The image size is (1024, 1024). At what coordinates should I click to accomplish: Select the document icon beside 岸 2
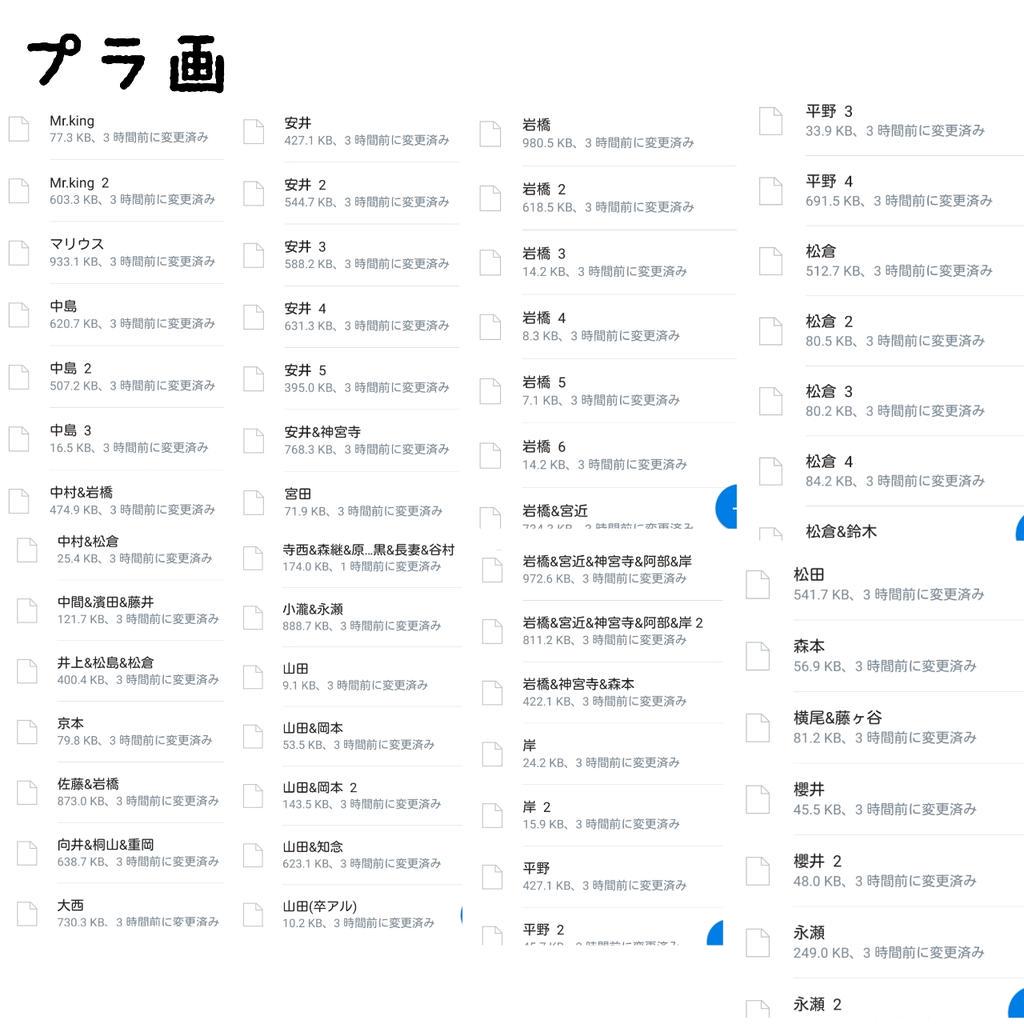click(x=492, y=815)
